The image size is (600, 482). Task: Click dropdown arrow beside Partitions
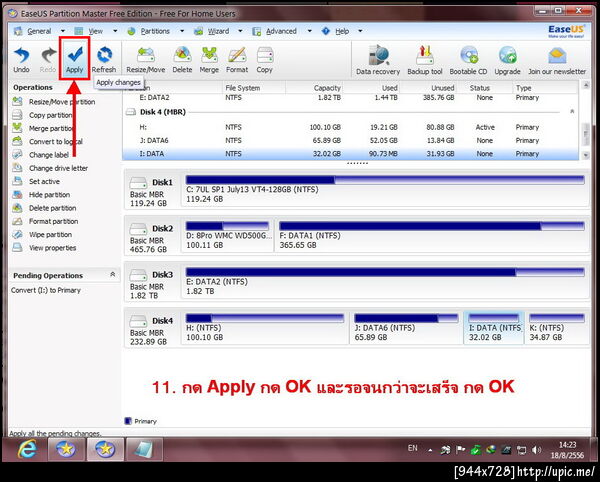click(182, 31)
